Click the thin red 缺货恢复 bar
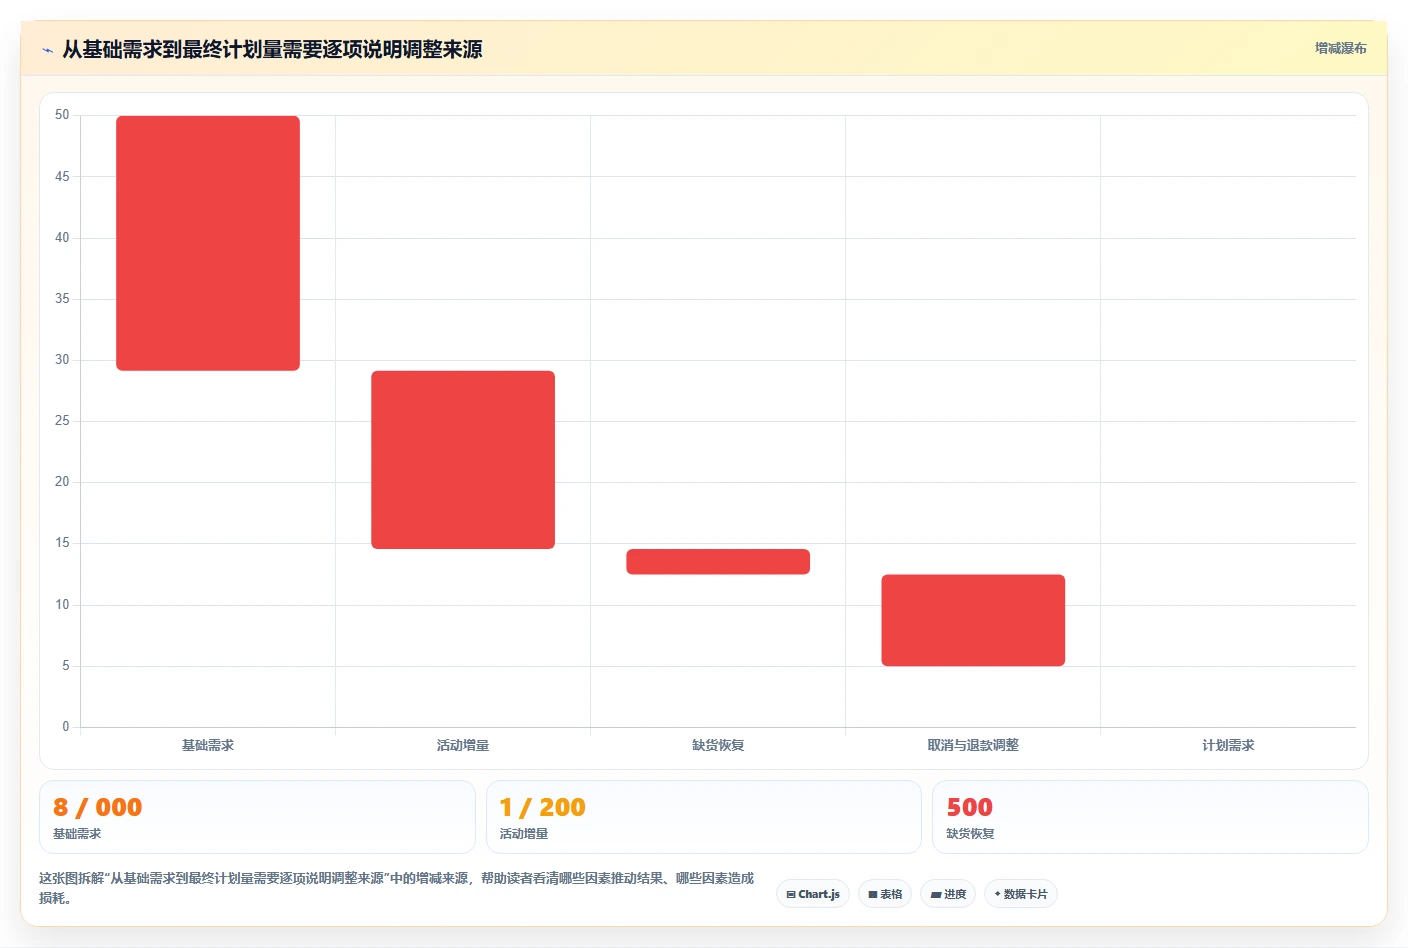 point(718,562)
